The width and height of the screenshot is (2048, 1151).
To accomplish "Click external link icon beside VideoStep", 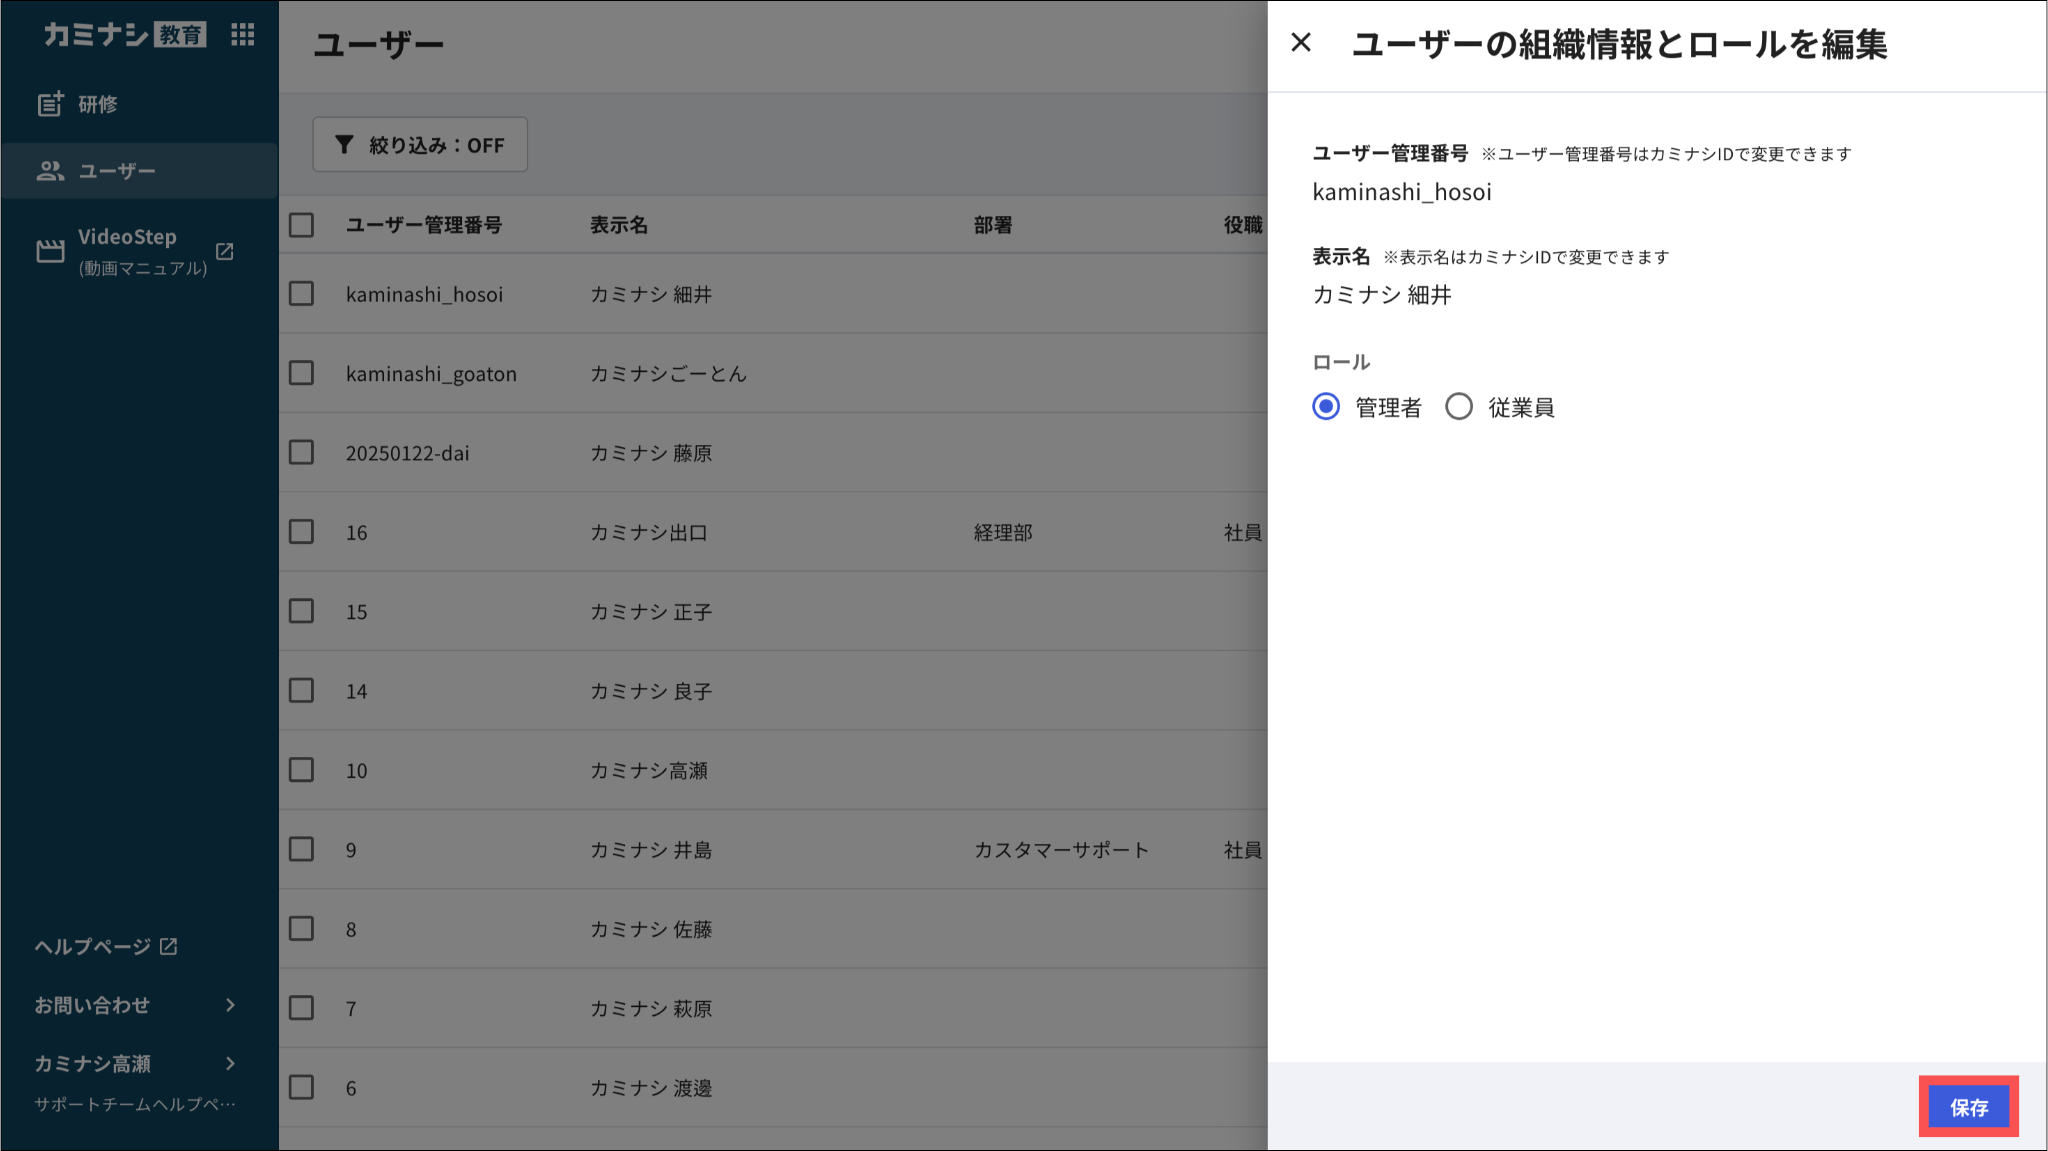I will click(225, 251).
